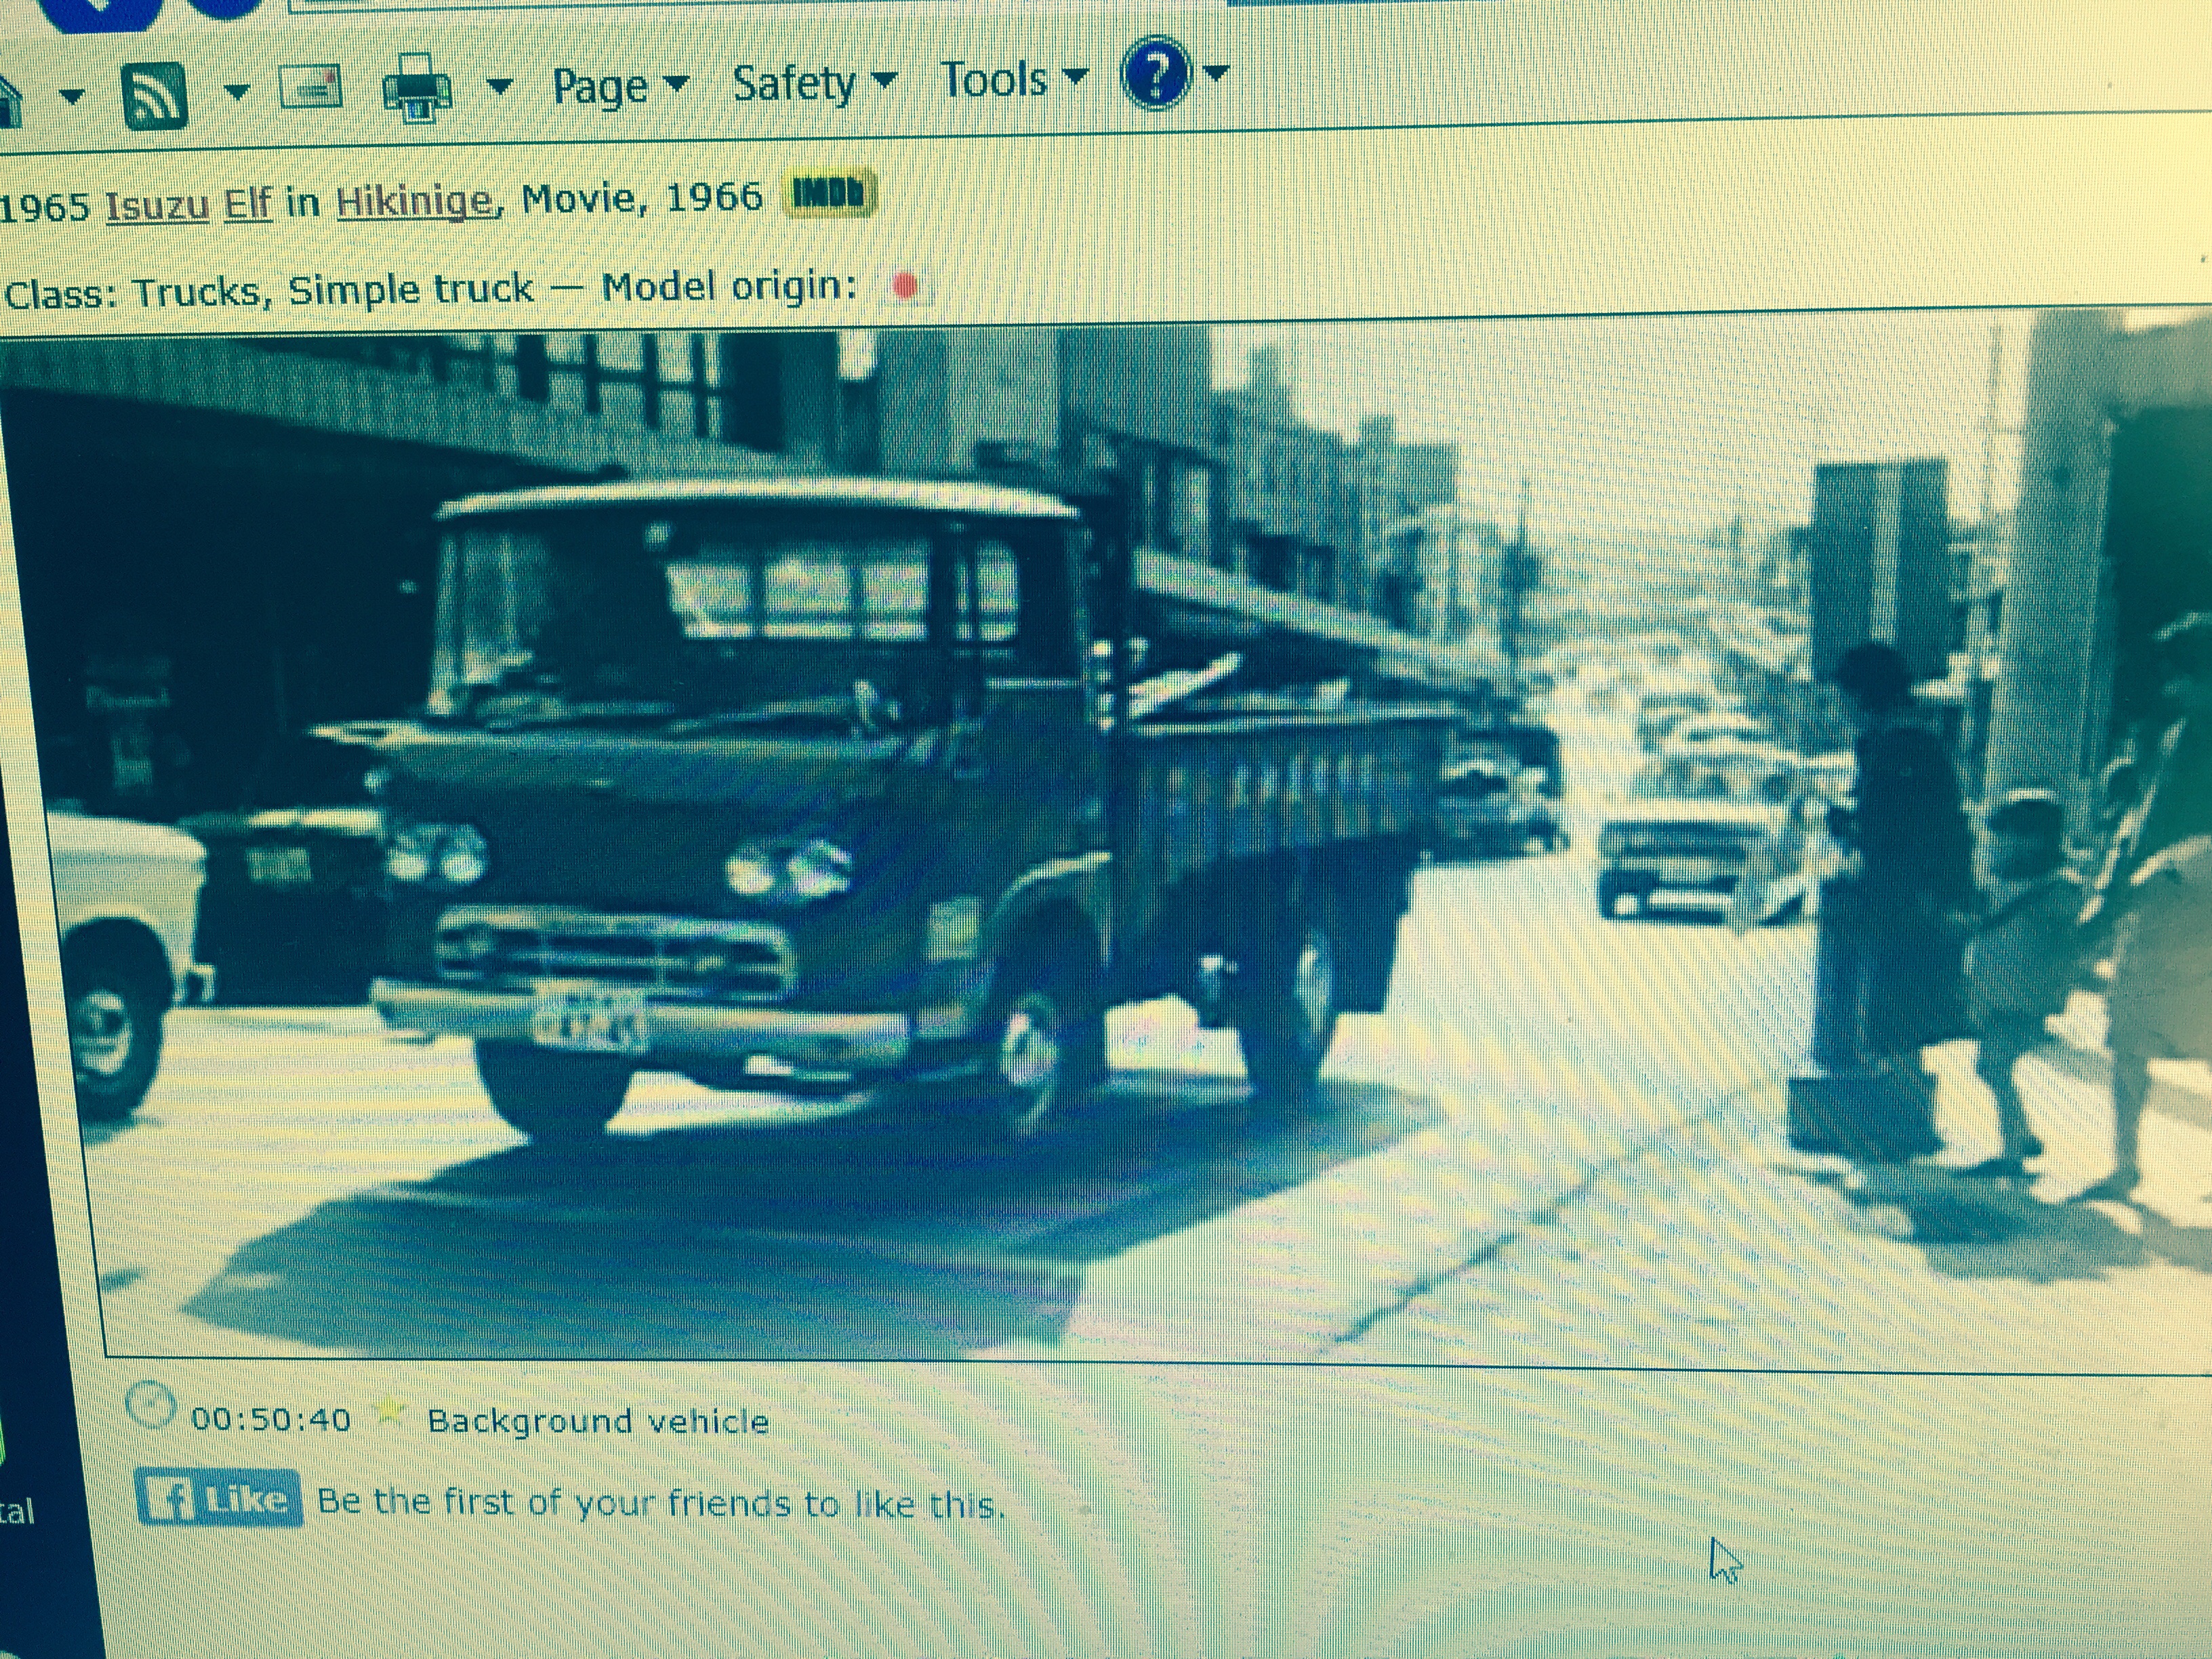
Task: Follow the Isuzu make link
Action: [157, 206]
